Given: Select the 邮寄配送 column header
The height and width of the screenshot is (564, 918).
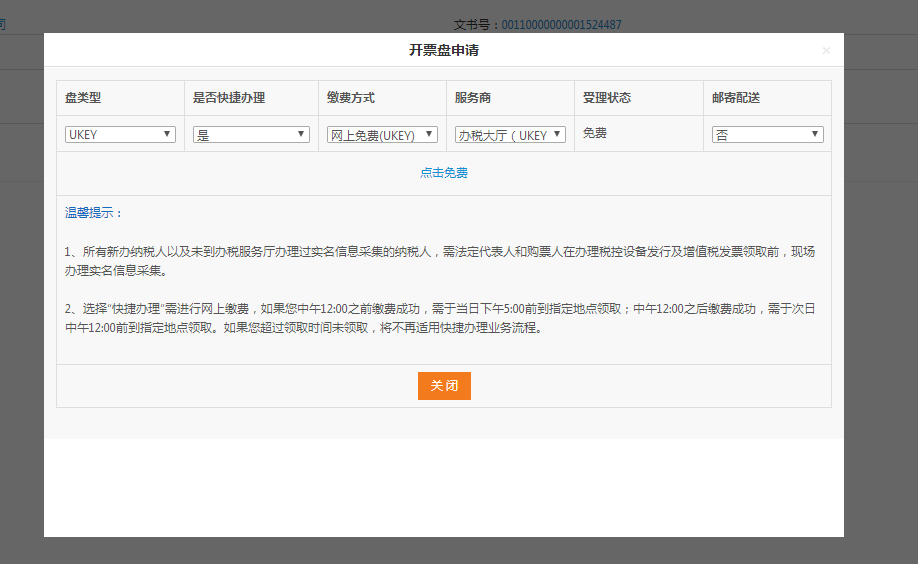Looking at the screenshot, I should (x=735, y=98).
